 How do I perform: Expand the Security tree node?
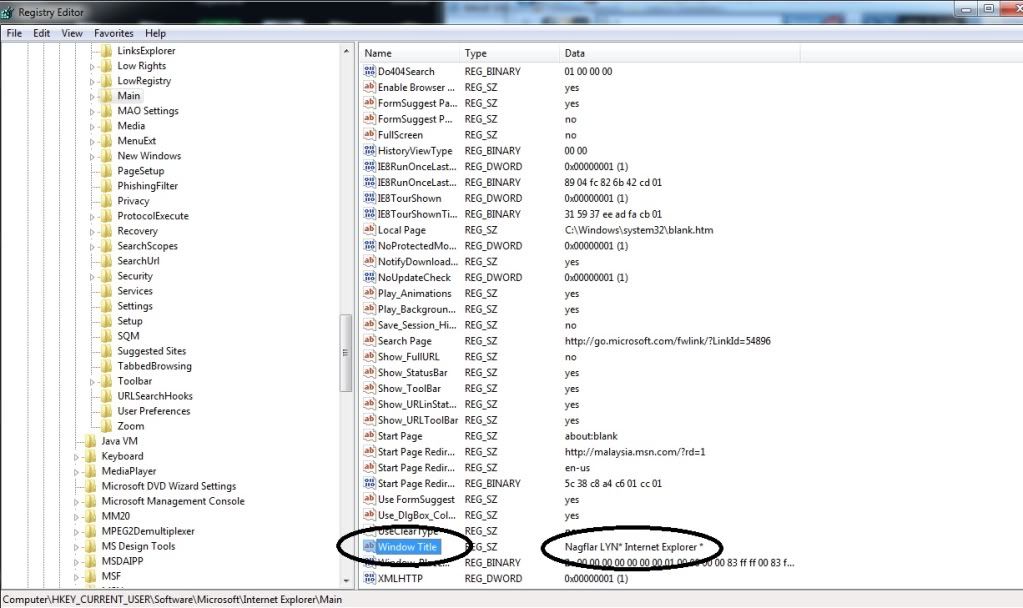93,276
